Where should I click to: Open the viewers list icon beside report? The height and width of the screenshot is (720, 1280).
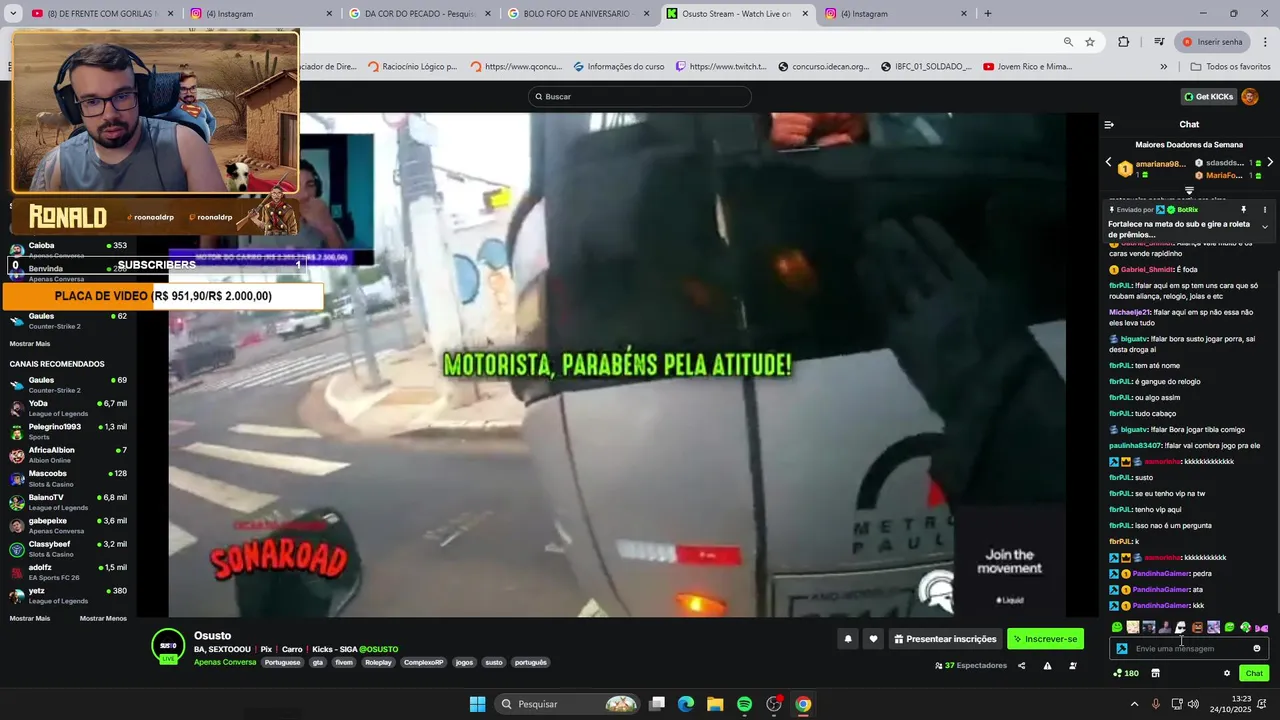coord(1073,666)
